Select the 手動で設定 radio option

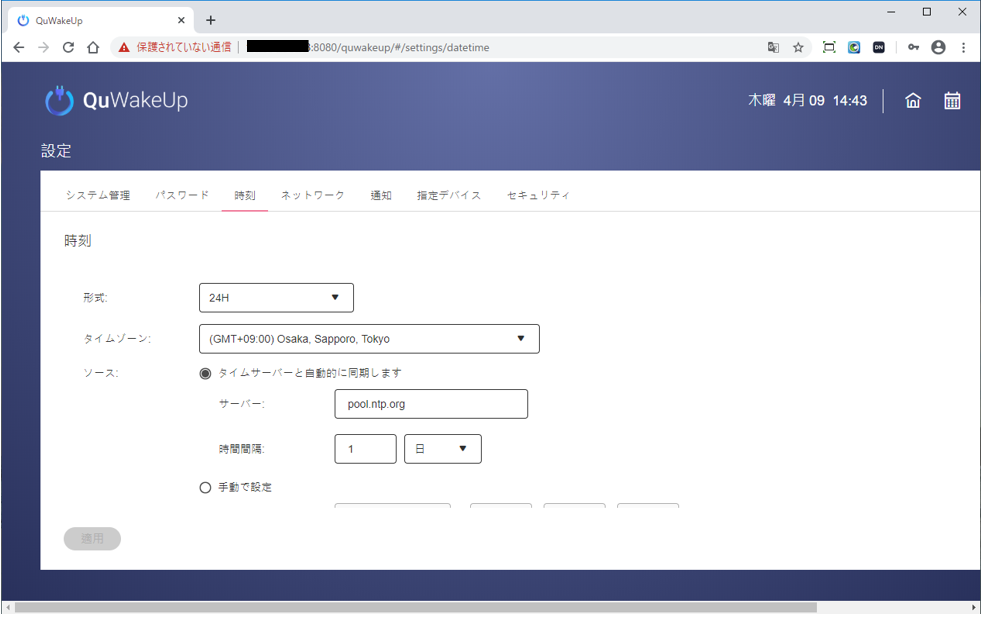tap(206, 488)
